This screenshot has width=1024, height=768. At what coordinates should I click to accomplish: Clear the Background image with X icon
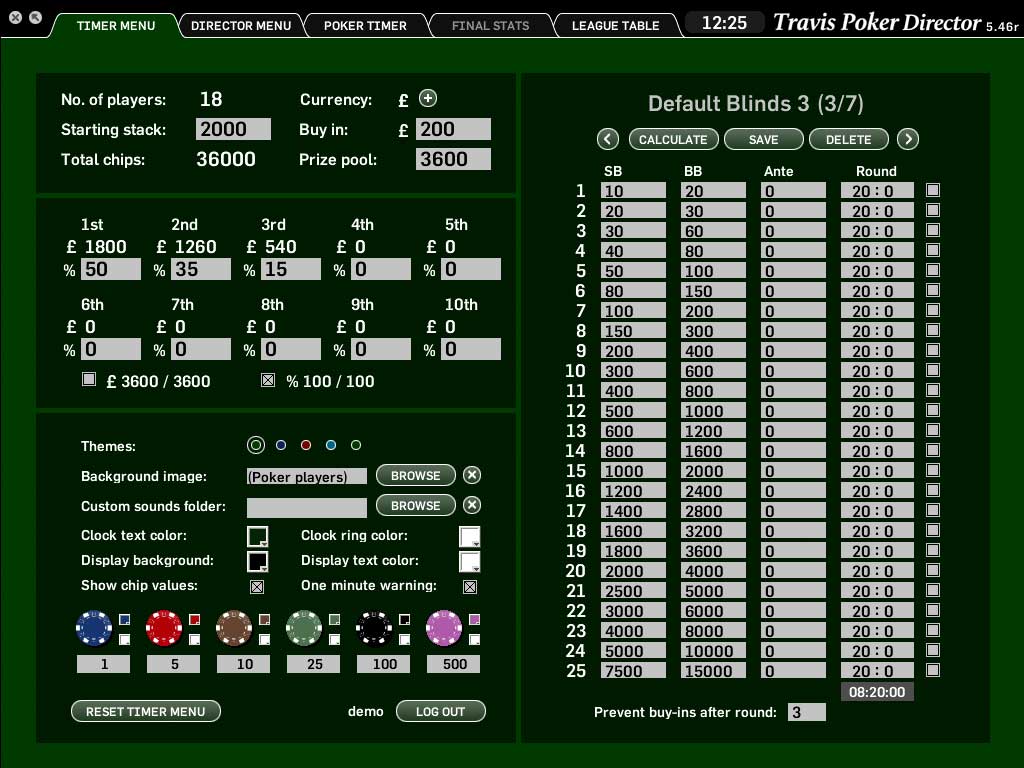[x=472, y=475]
